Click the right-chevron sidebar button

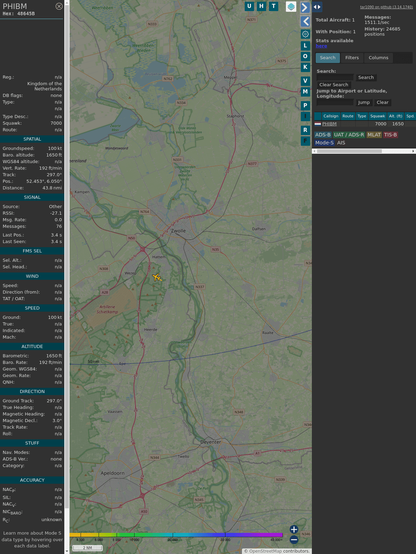click(305, 7)
